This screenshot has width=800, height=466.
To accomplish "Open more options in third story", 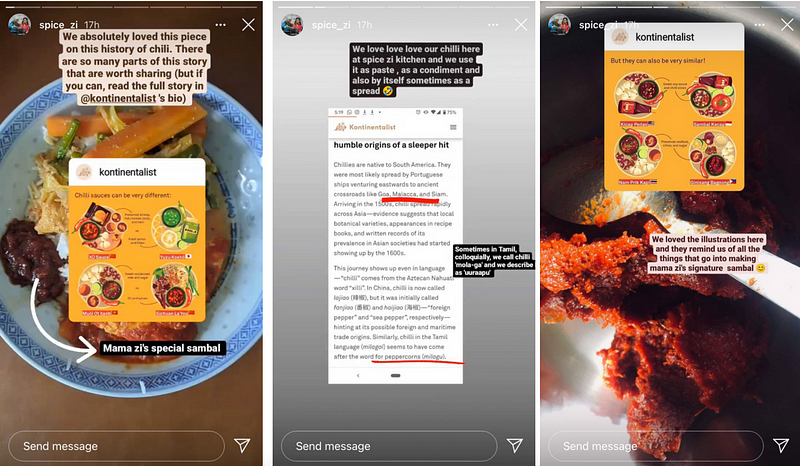I will point(760,25).
